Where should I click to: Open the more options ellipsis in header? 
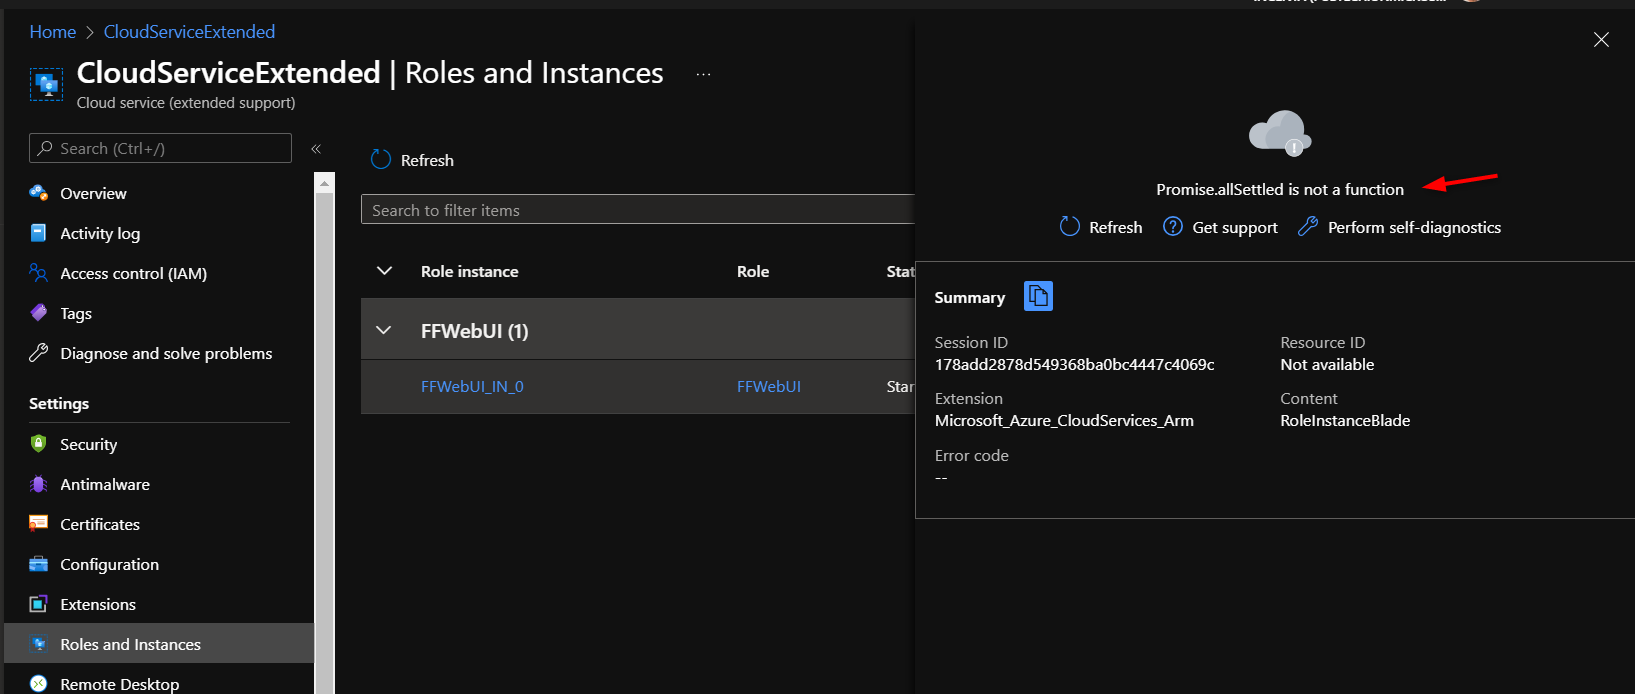703,74
